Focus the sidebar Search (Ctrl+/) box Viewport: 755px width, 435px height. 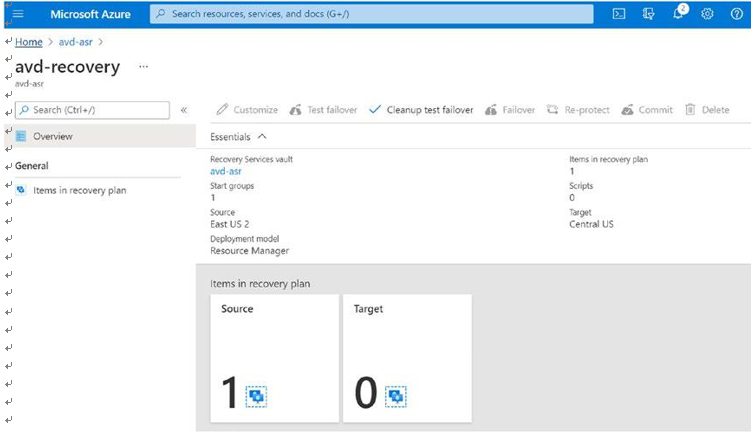(x=92, y=110)
